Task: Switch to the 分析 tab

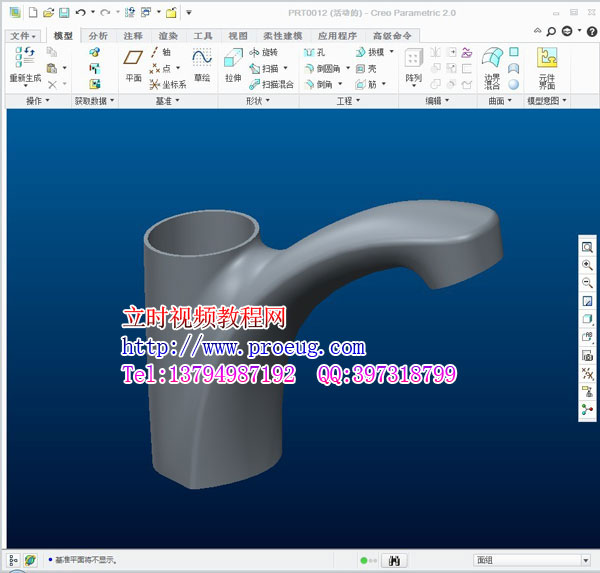Action: [x=98, y=36]
